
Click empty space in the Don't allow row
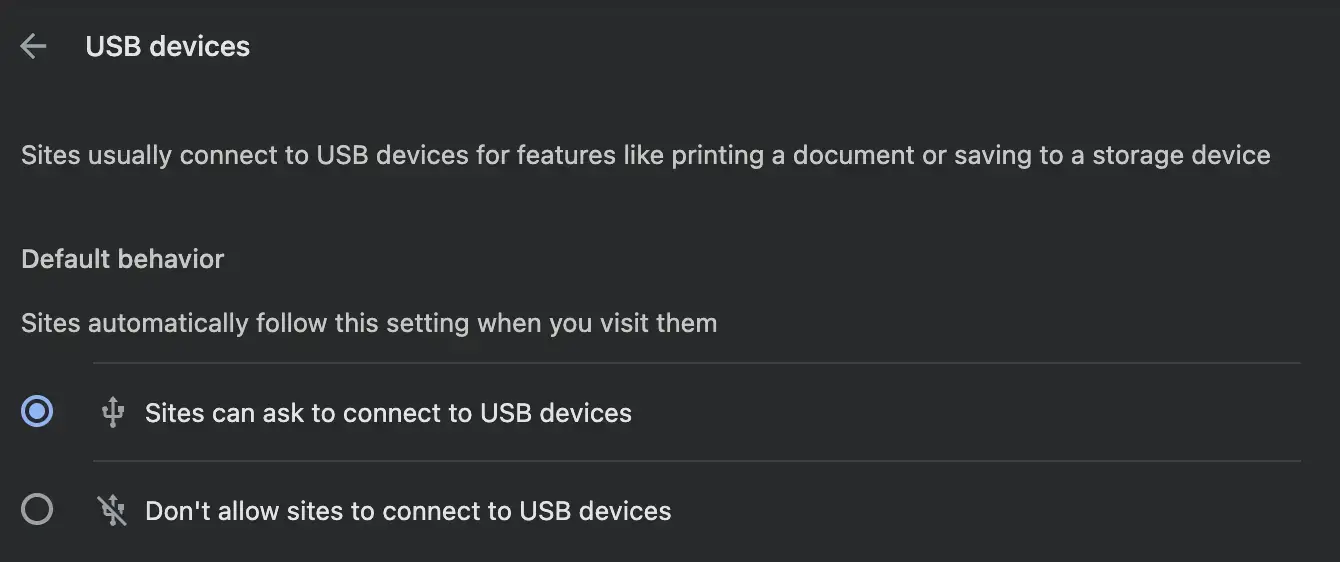[980, 510]
